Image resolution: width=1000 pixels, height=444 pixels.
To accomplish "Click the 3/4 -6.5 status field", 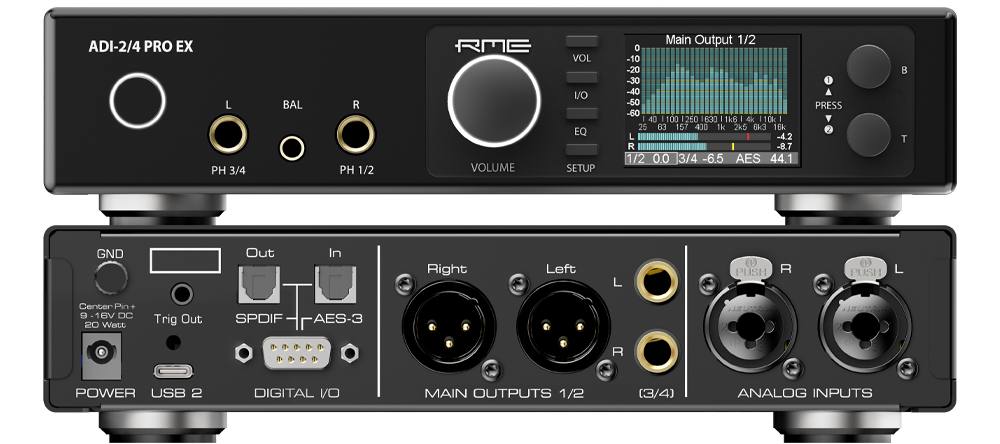I will point(700,158).
